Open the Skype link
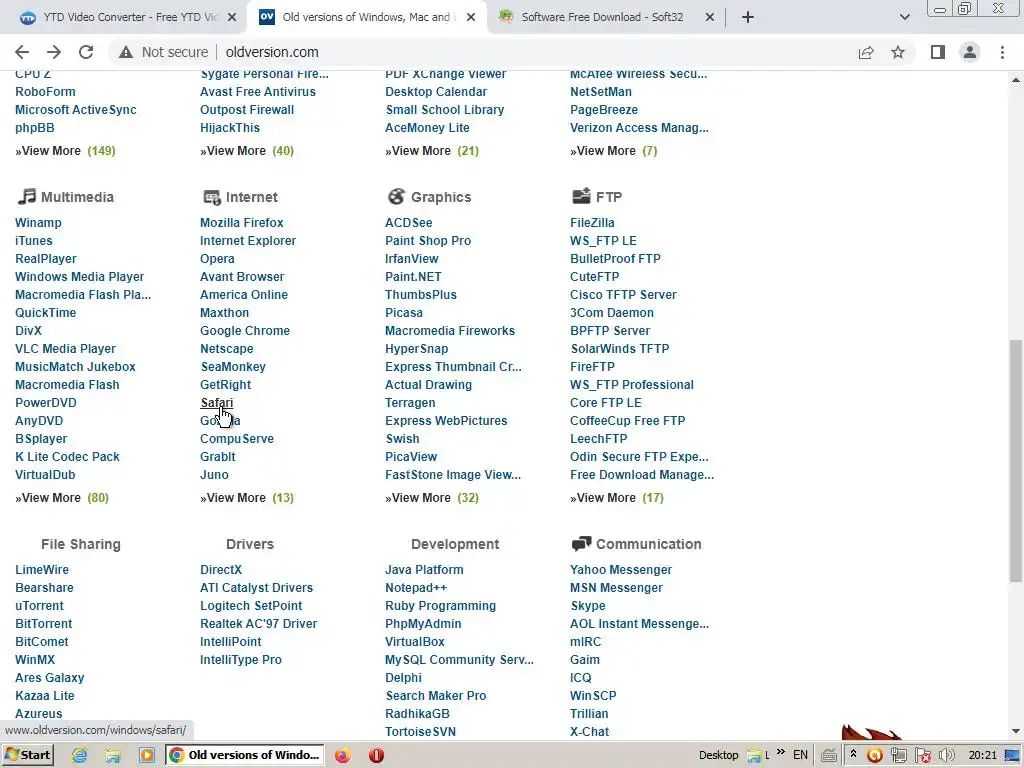Image resolution: width=1024 pixels, height=768 pixels. pyautogui.click(x=587, y=606)
